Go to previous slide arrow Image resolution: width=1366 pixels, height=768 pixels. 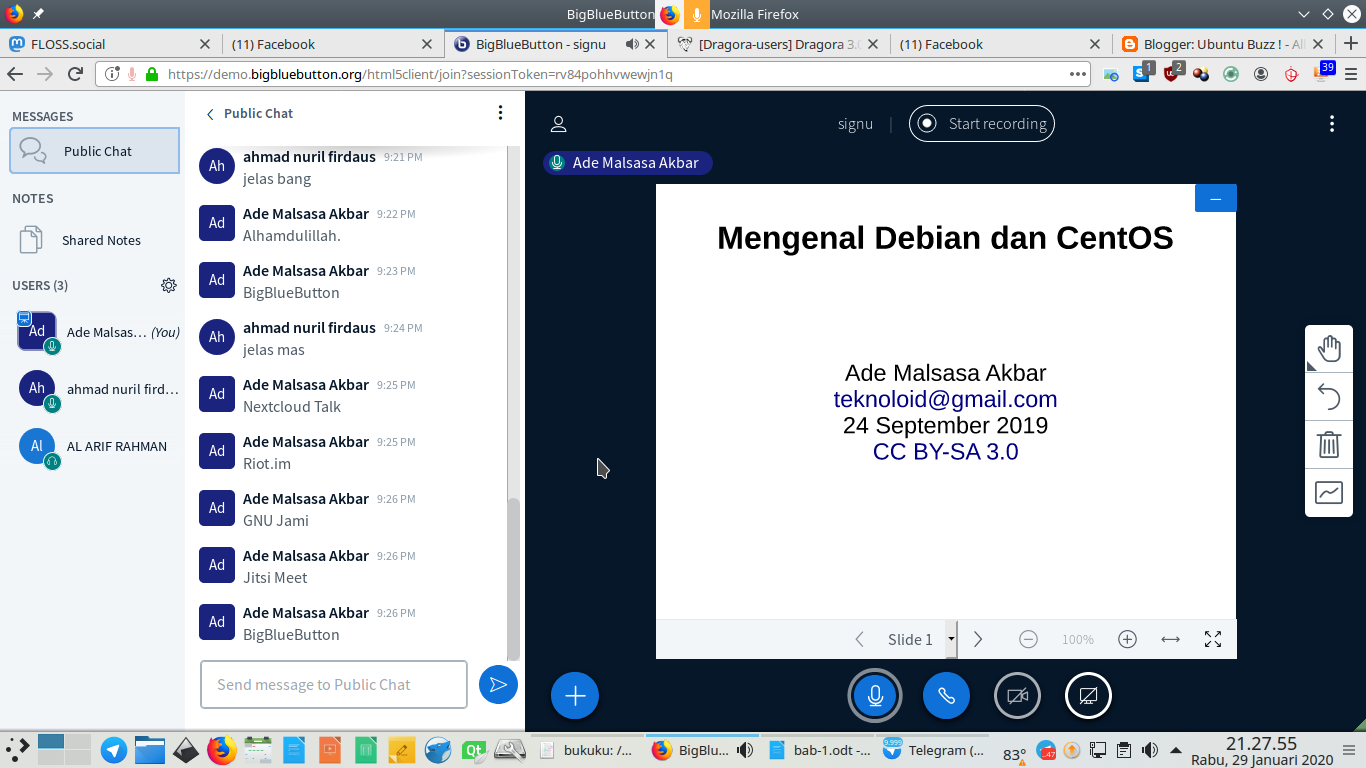tap(859, 639)
